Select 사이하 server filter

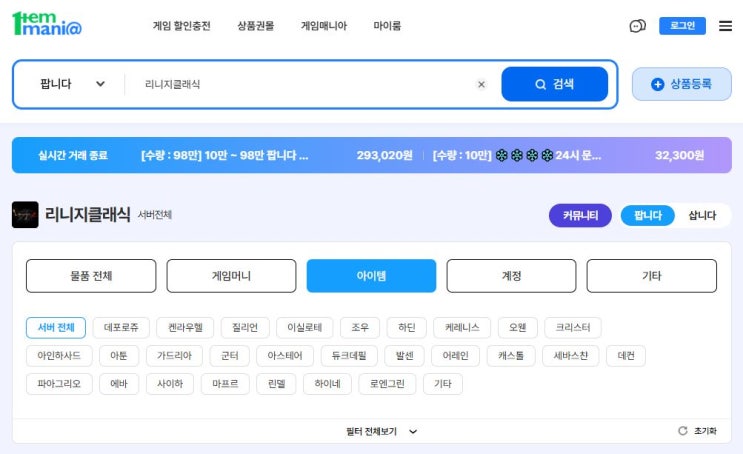point(170,384)
